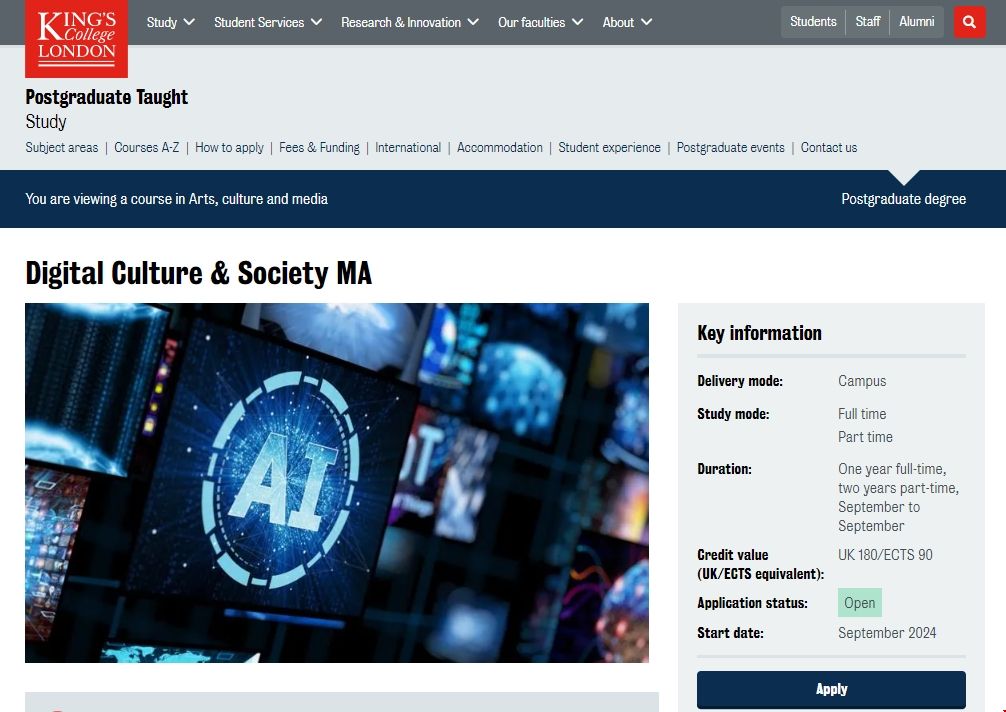
Task: Open the Research & Innovation menu
Action: pos(409,22)
